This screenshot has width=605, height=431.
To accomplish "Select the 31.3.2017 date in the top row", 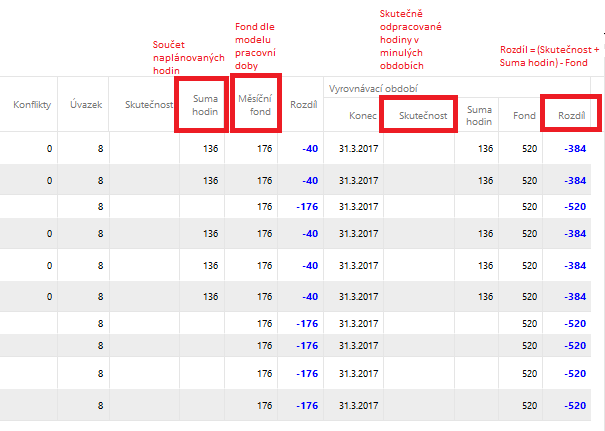I will [x=358, y=149].
